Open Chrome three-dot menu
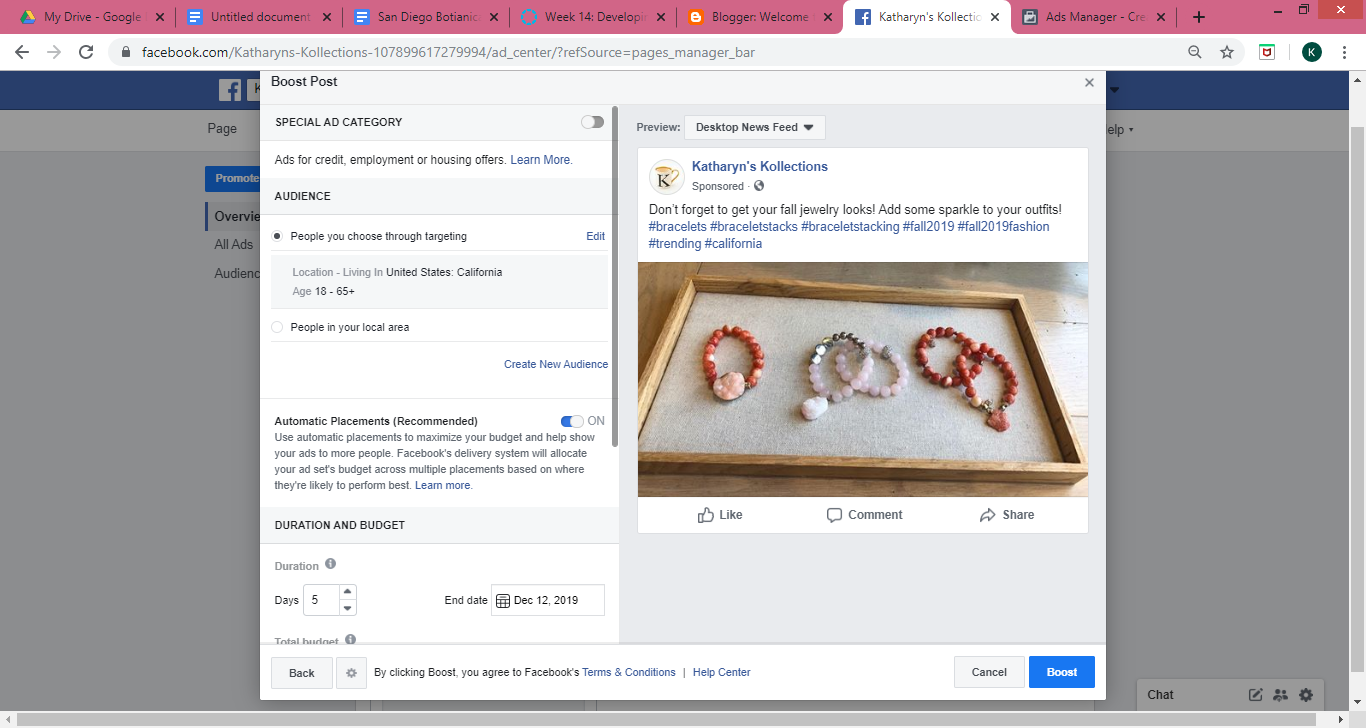 (x=1346, y=52)
